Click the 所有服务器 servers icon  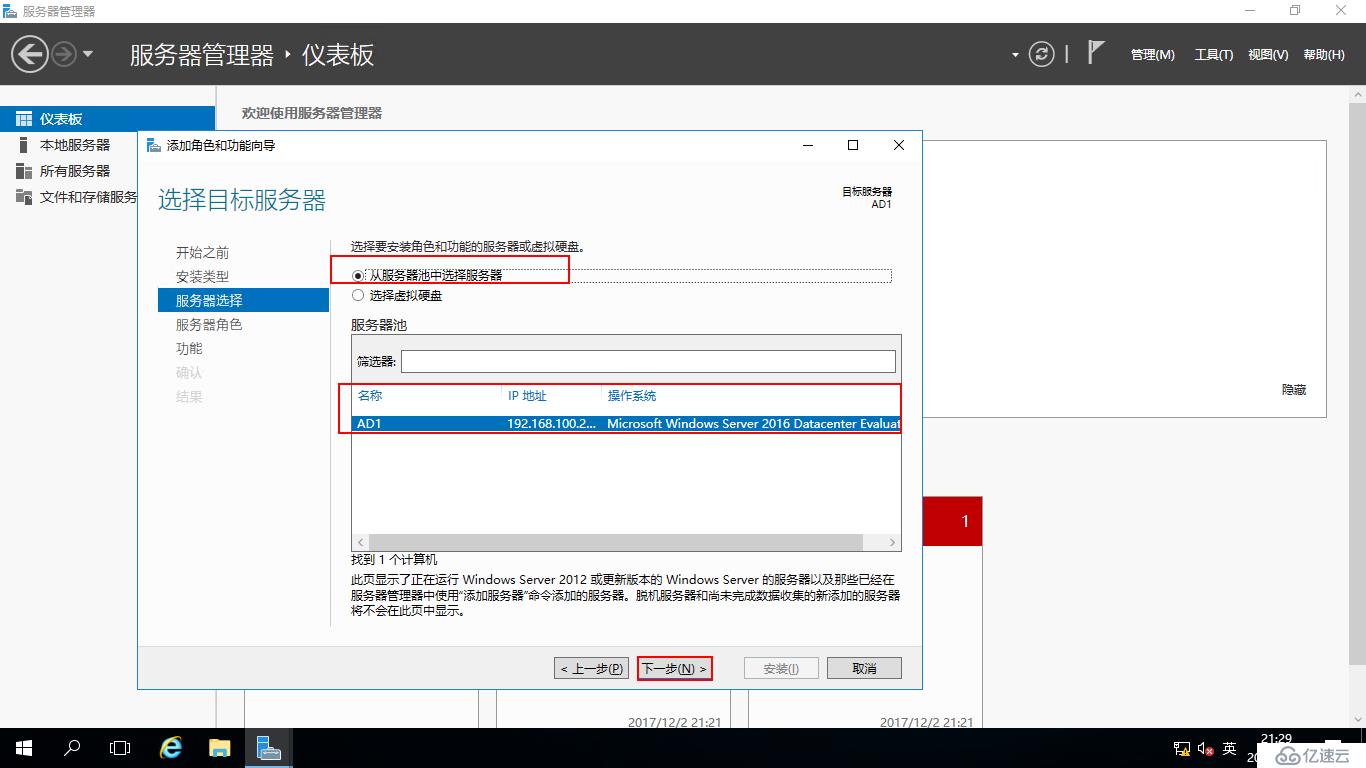24,171
